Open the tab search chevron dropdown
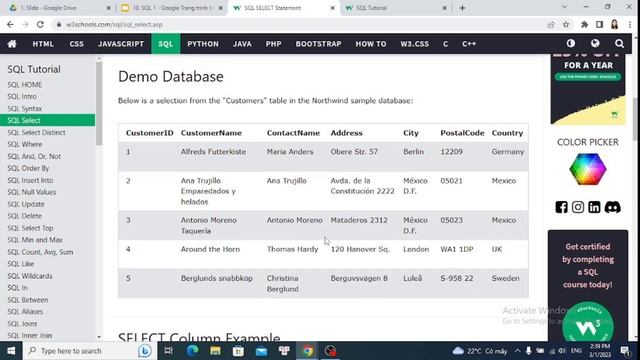 564,7
